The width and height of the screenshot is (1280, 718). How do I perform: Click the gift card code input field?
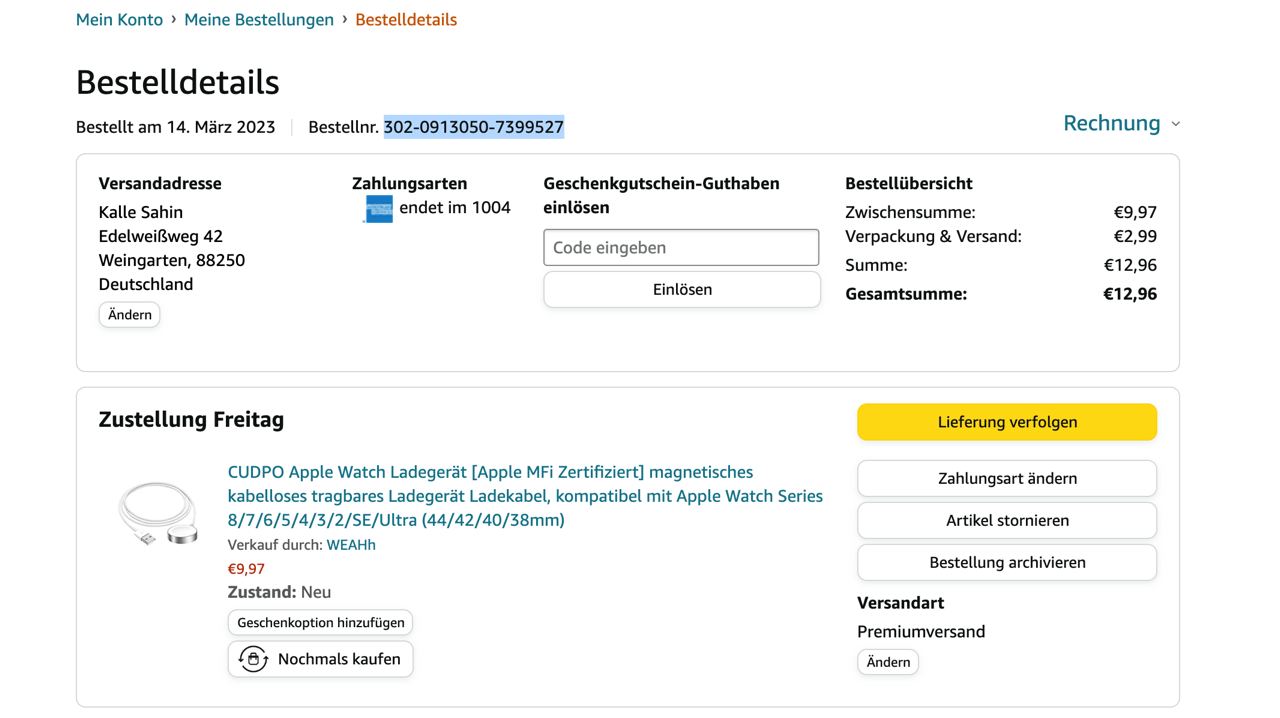click(x=681, y=247)
